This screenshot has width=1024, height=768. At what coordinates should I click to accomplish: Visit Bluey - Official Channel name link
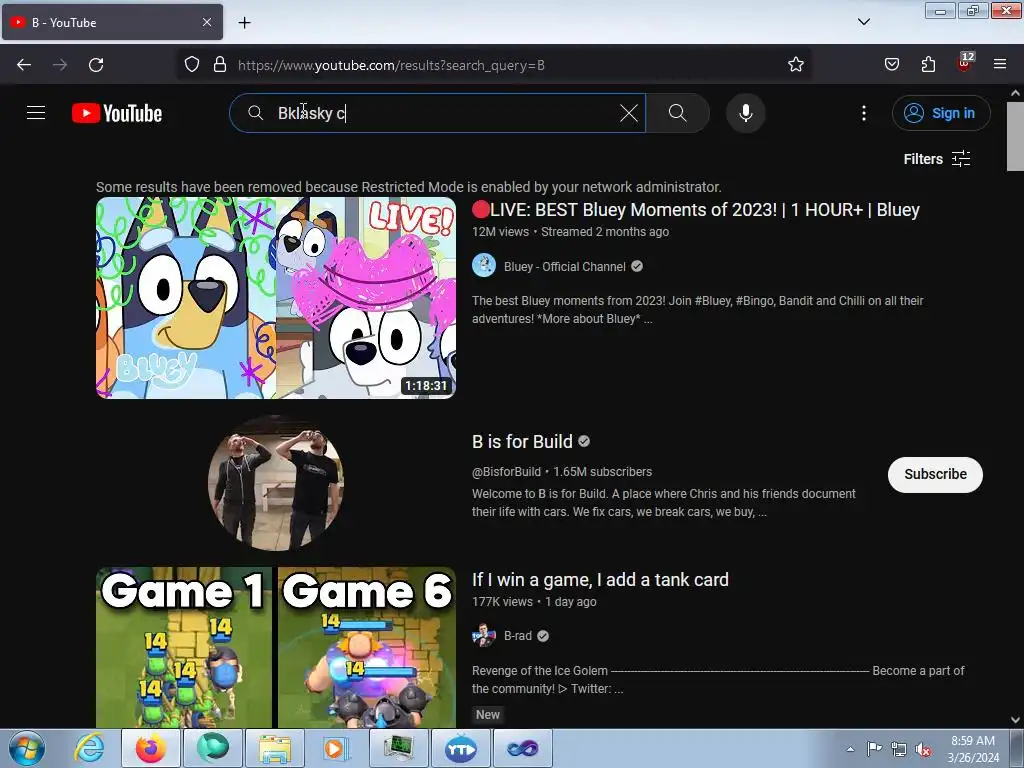565,266
